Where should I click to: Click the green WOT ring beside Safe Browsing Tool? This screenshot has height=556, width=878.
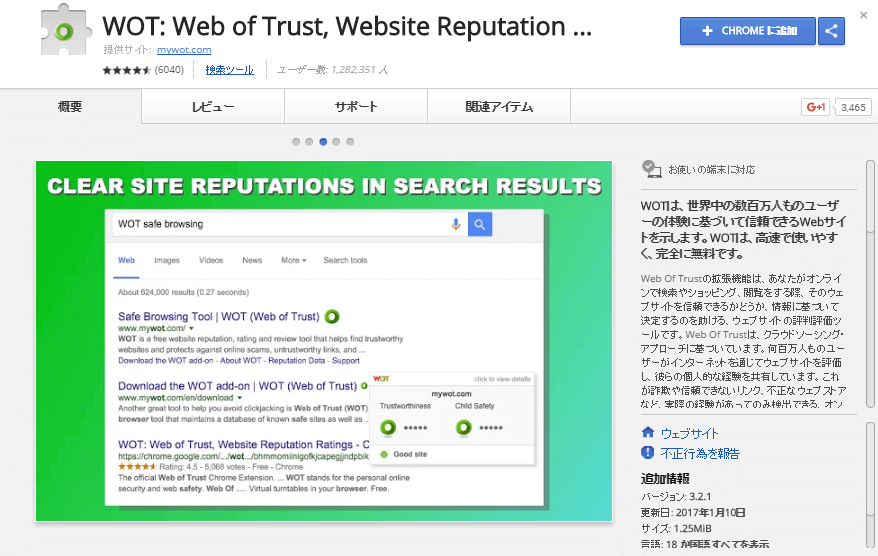(332, 316)
